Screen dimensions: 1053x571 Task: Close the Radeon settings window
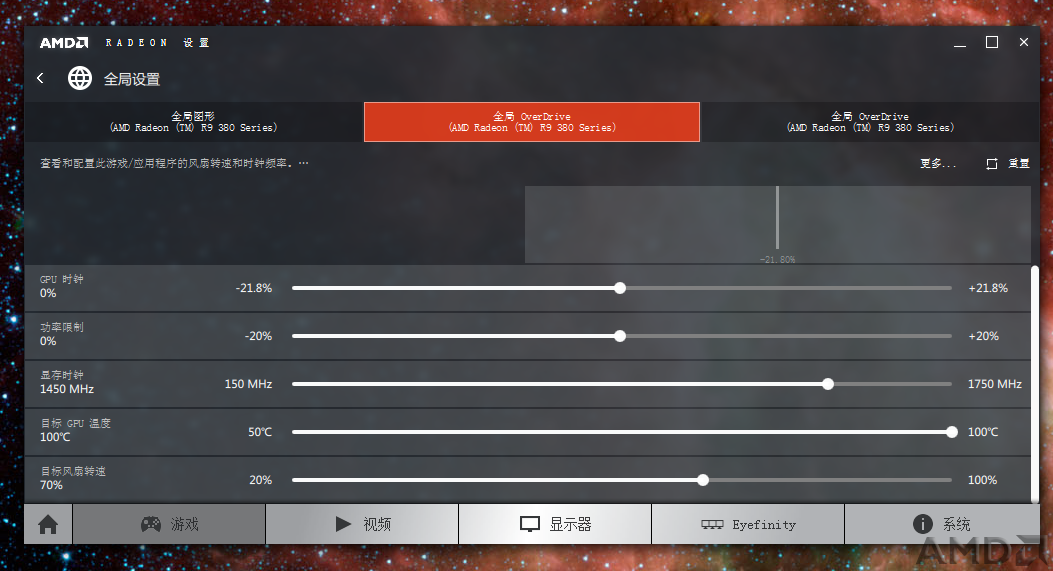pyautogui.click(x=1023, y=42)
